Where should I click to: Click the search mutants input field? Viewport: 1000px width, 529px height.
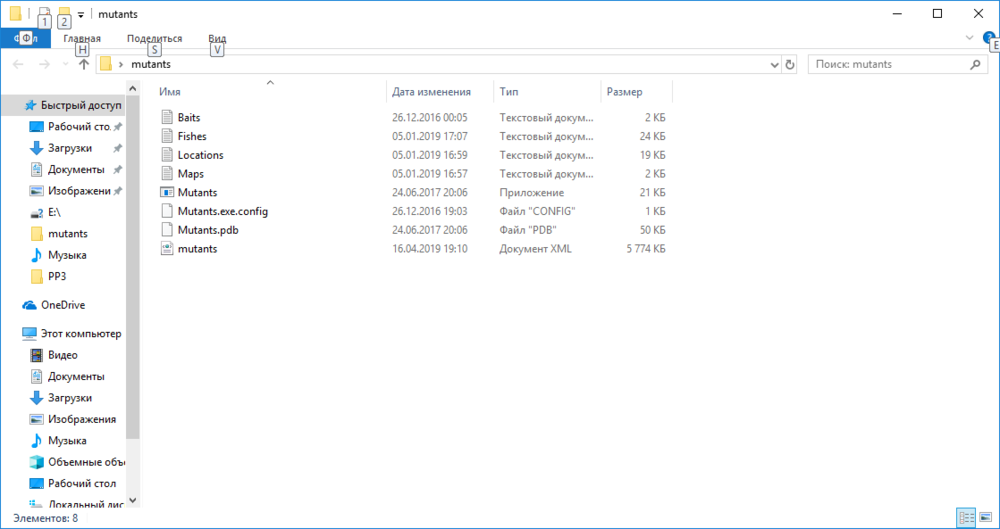(x=888, y=64)
